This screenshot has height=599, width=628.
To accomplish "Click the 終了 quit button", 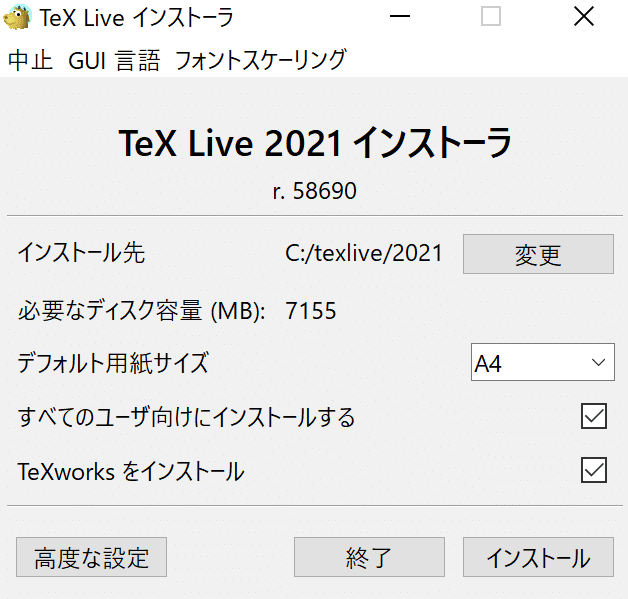I will pyautogui.click(x=369, y=557).
